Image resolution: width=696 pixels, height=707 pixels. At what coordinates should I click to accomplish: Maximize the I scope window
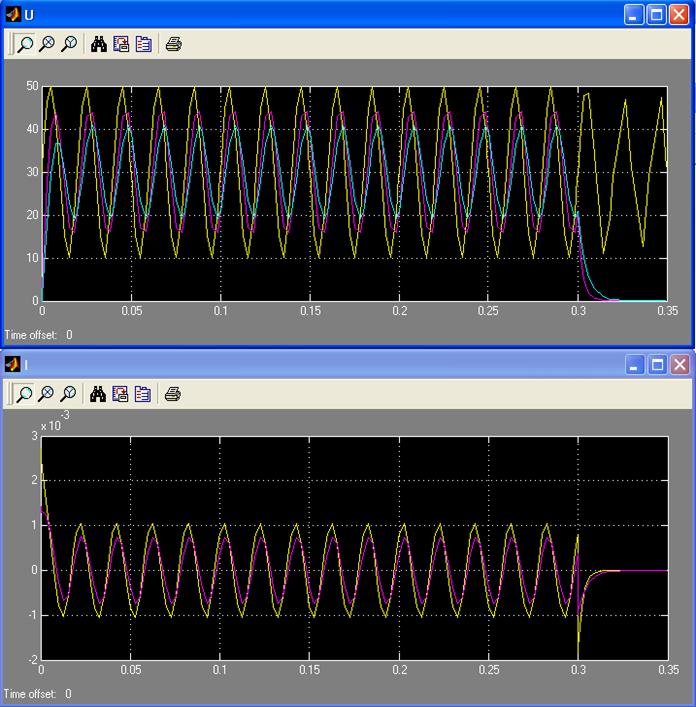pos(657,365)
